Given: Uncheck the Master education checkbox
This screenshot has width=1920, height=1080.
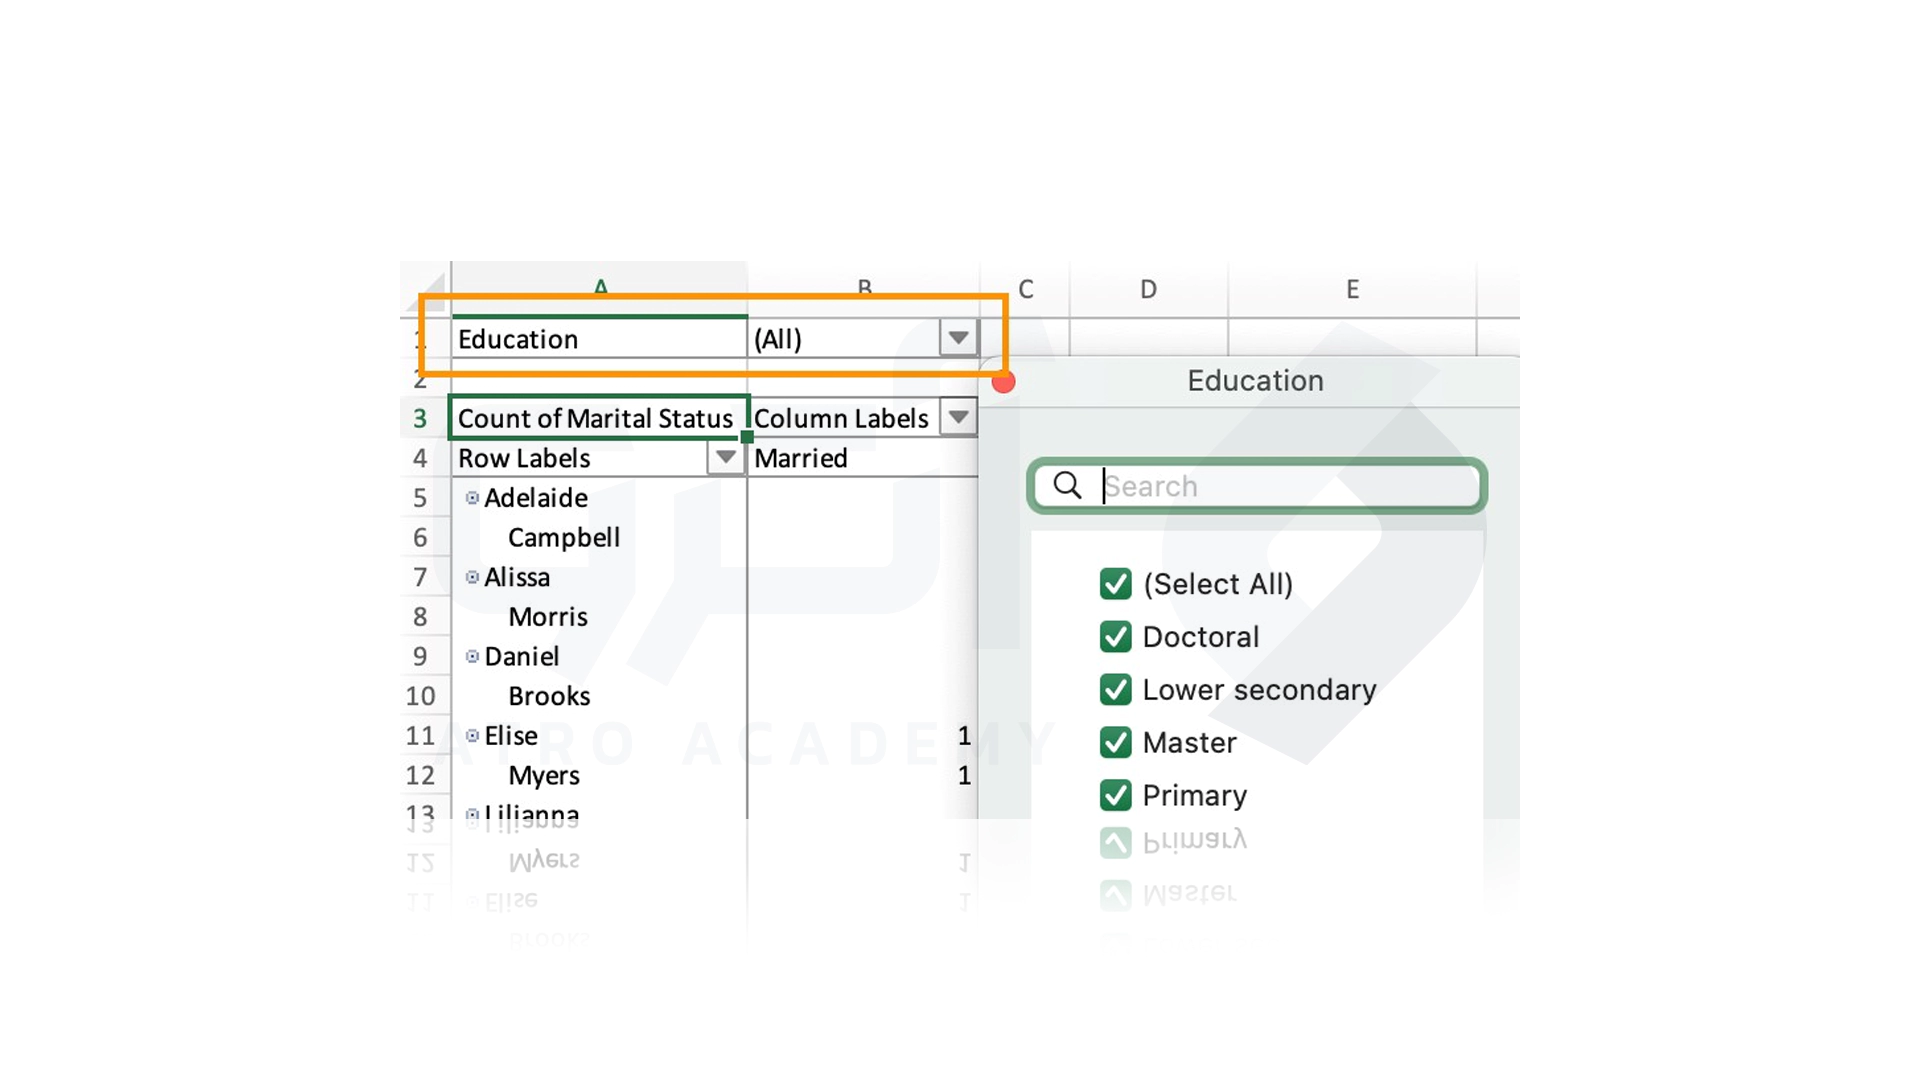Looking at the screenshot, I should click(x=1116, y=742).
